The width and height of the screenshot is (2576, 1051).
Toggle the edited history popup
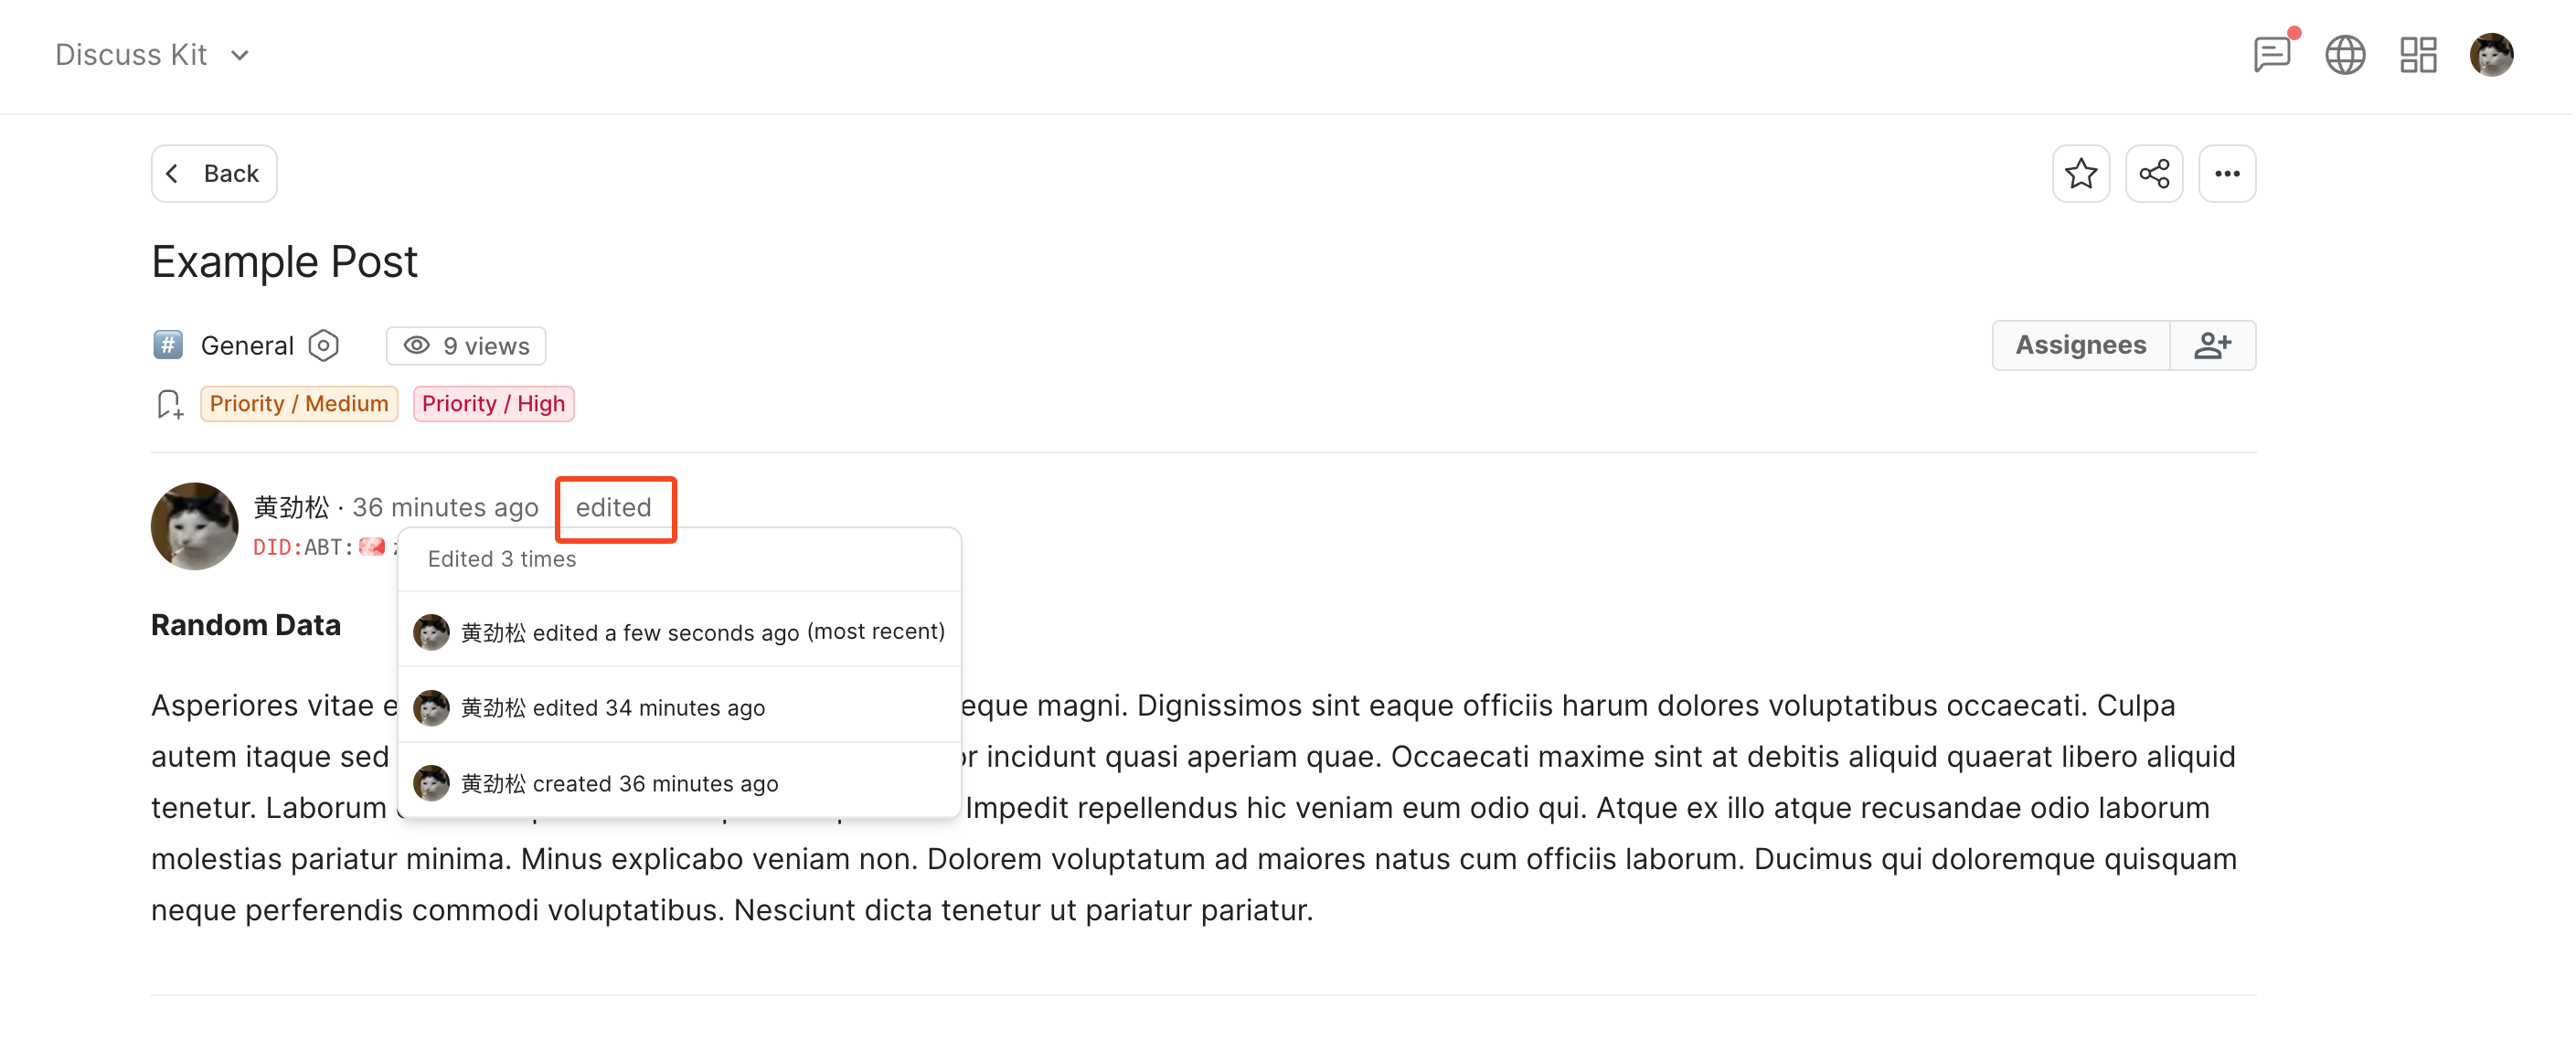click(x=614, y=508)
